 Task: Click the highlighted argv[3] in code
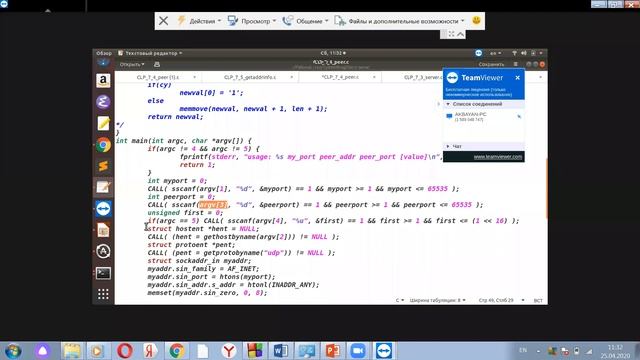212,204
